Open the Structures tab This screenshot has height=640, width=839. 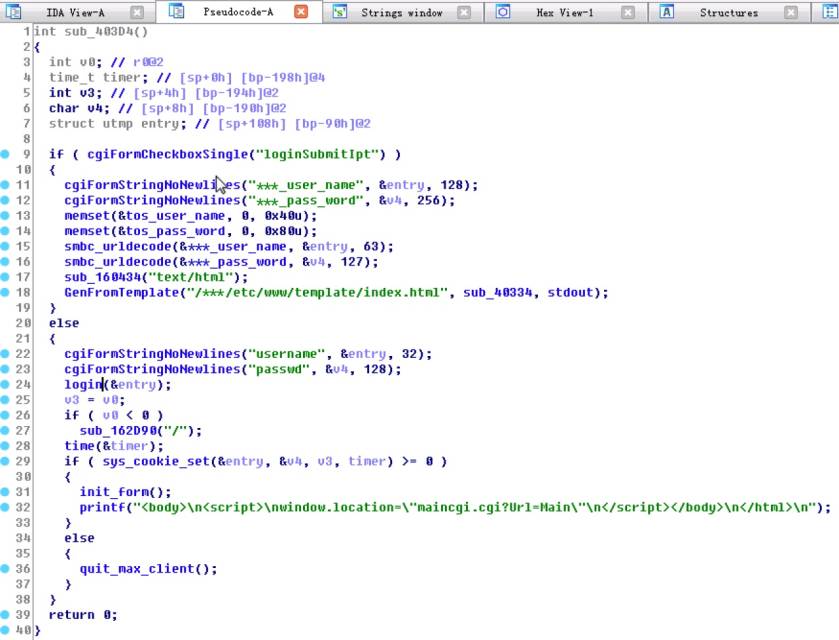coord(729,12)
